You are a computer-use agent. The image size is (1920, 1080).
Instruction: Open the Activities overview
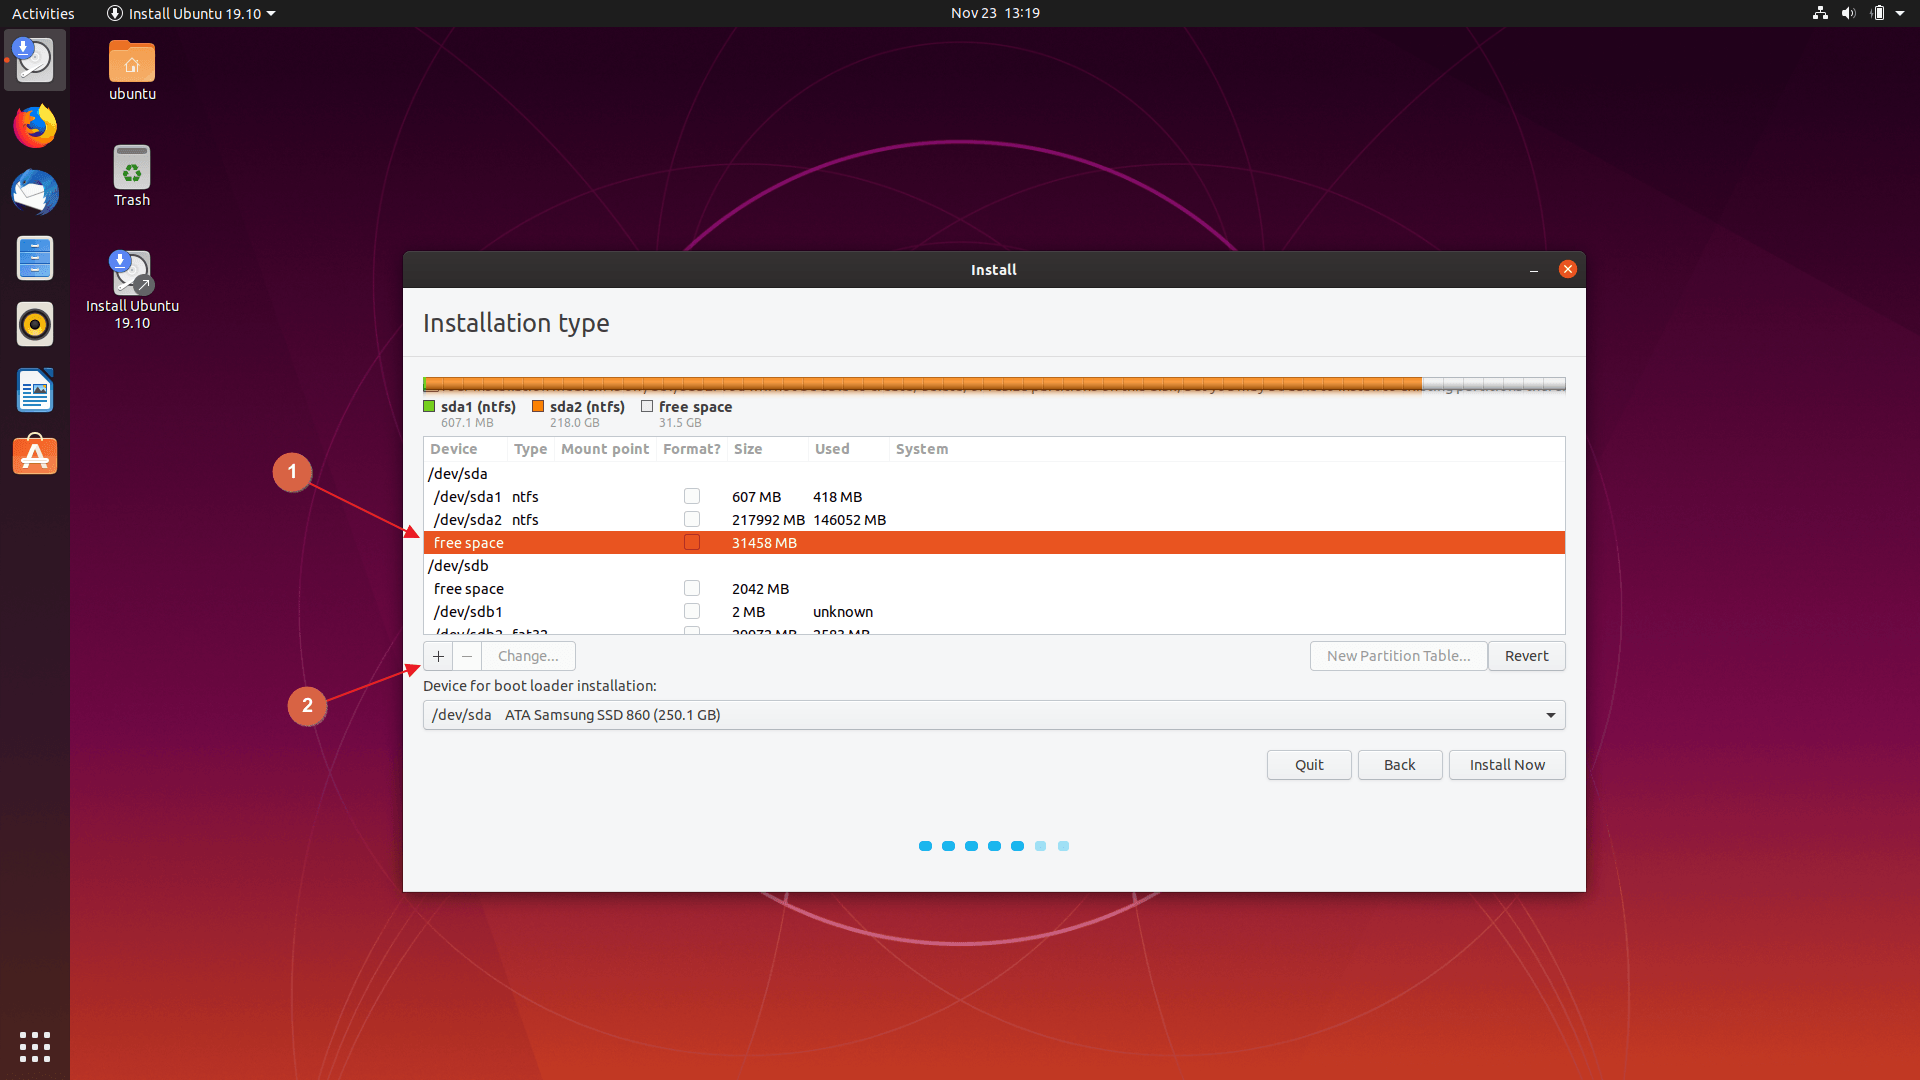43,13
